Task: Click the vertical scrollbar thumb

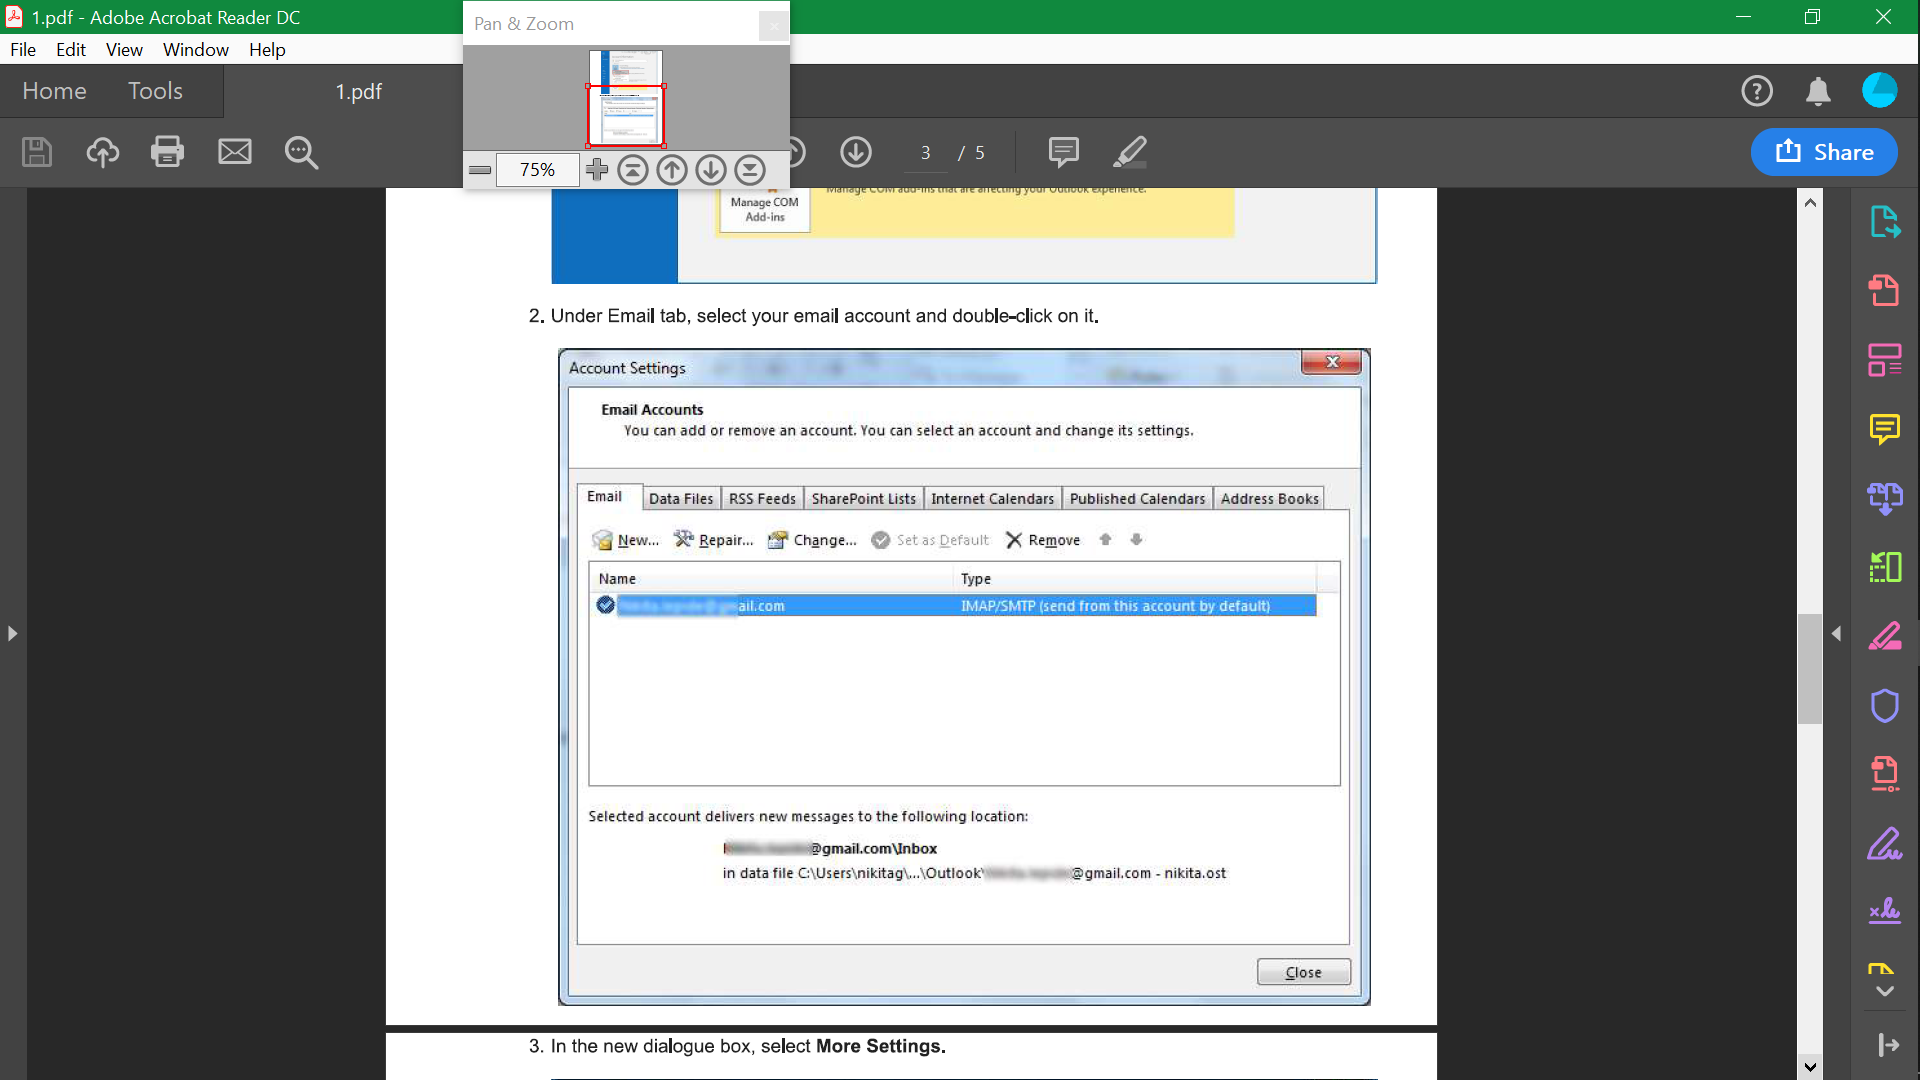Action: (x=1810, y=668)
